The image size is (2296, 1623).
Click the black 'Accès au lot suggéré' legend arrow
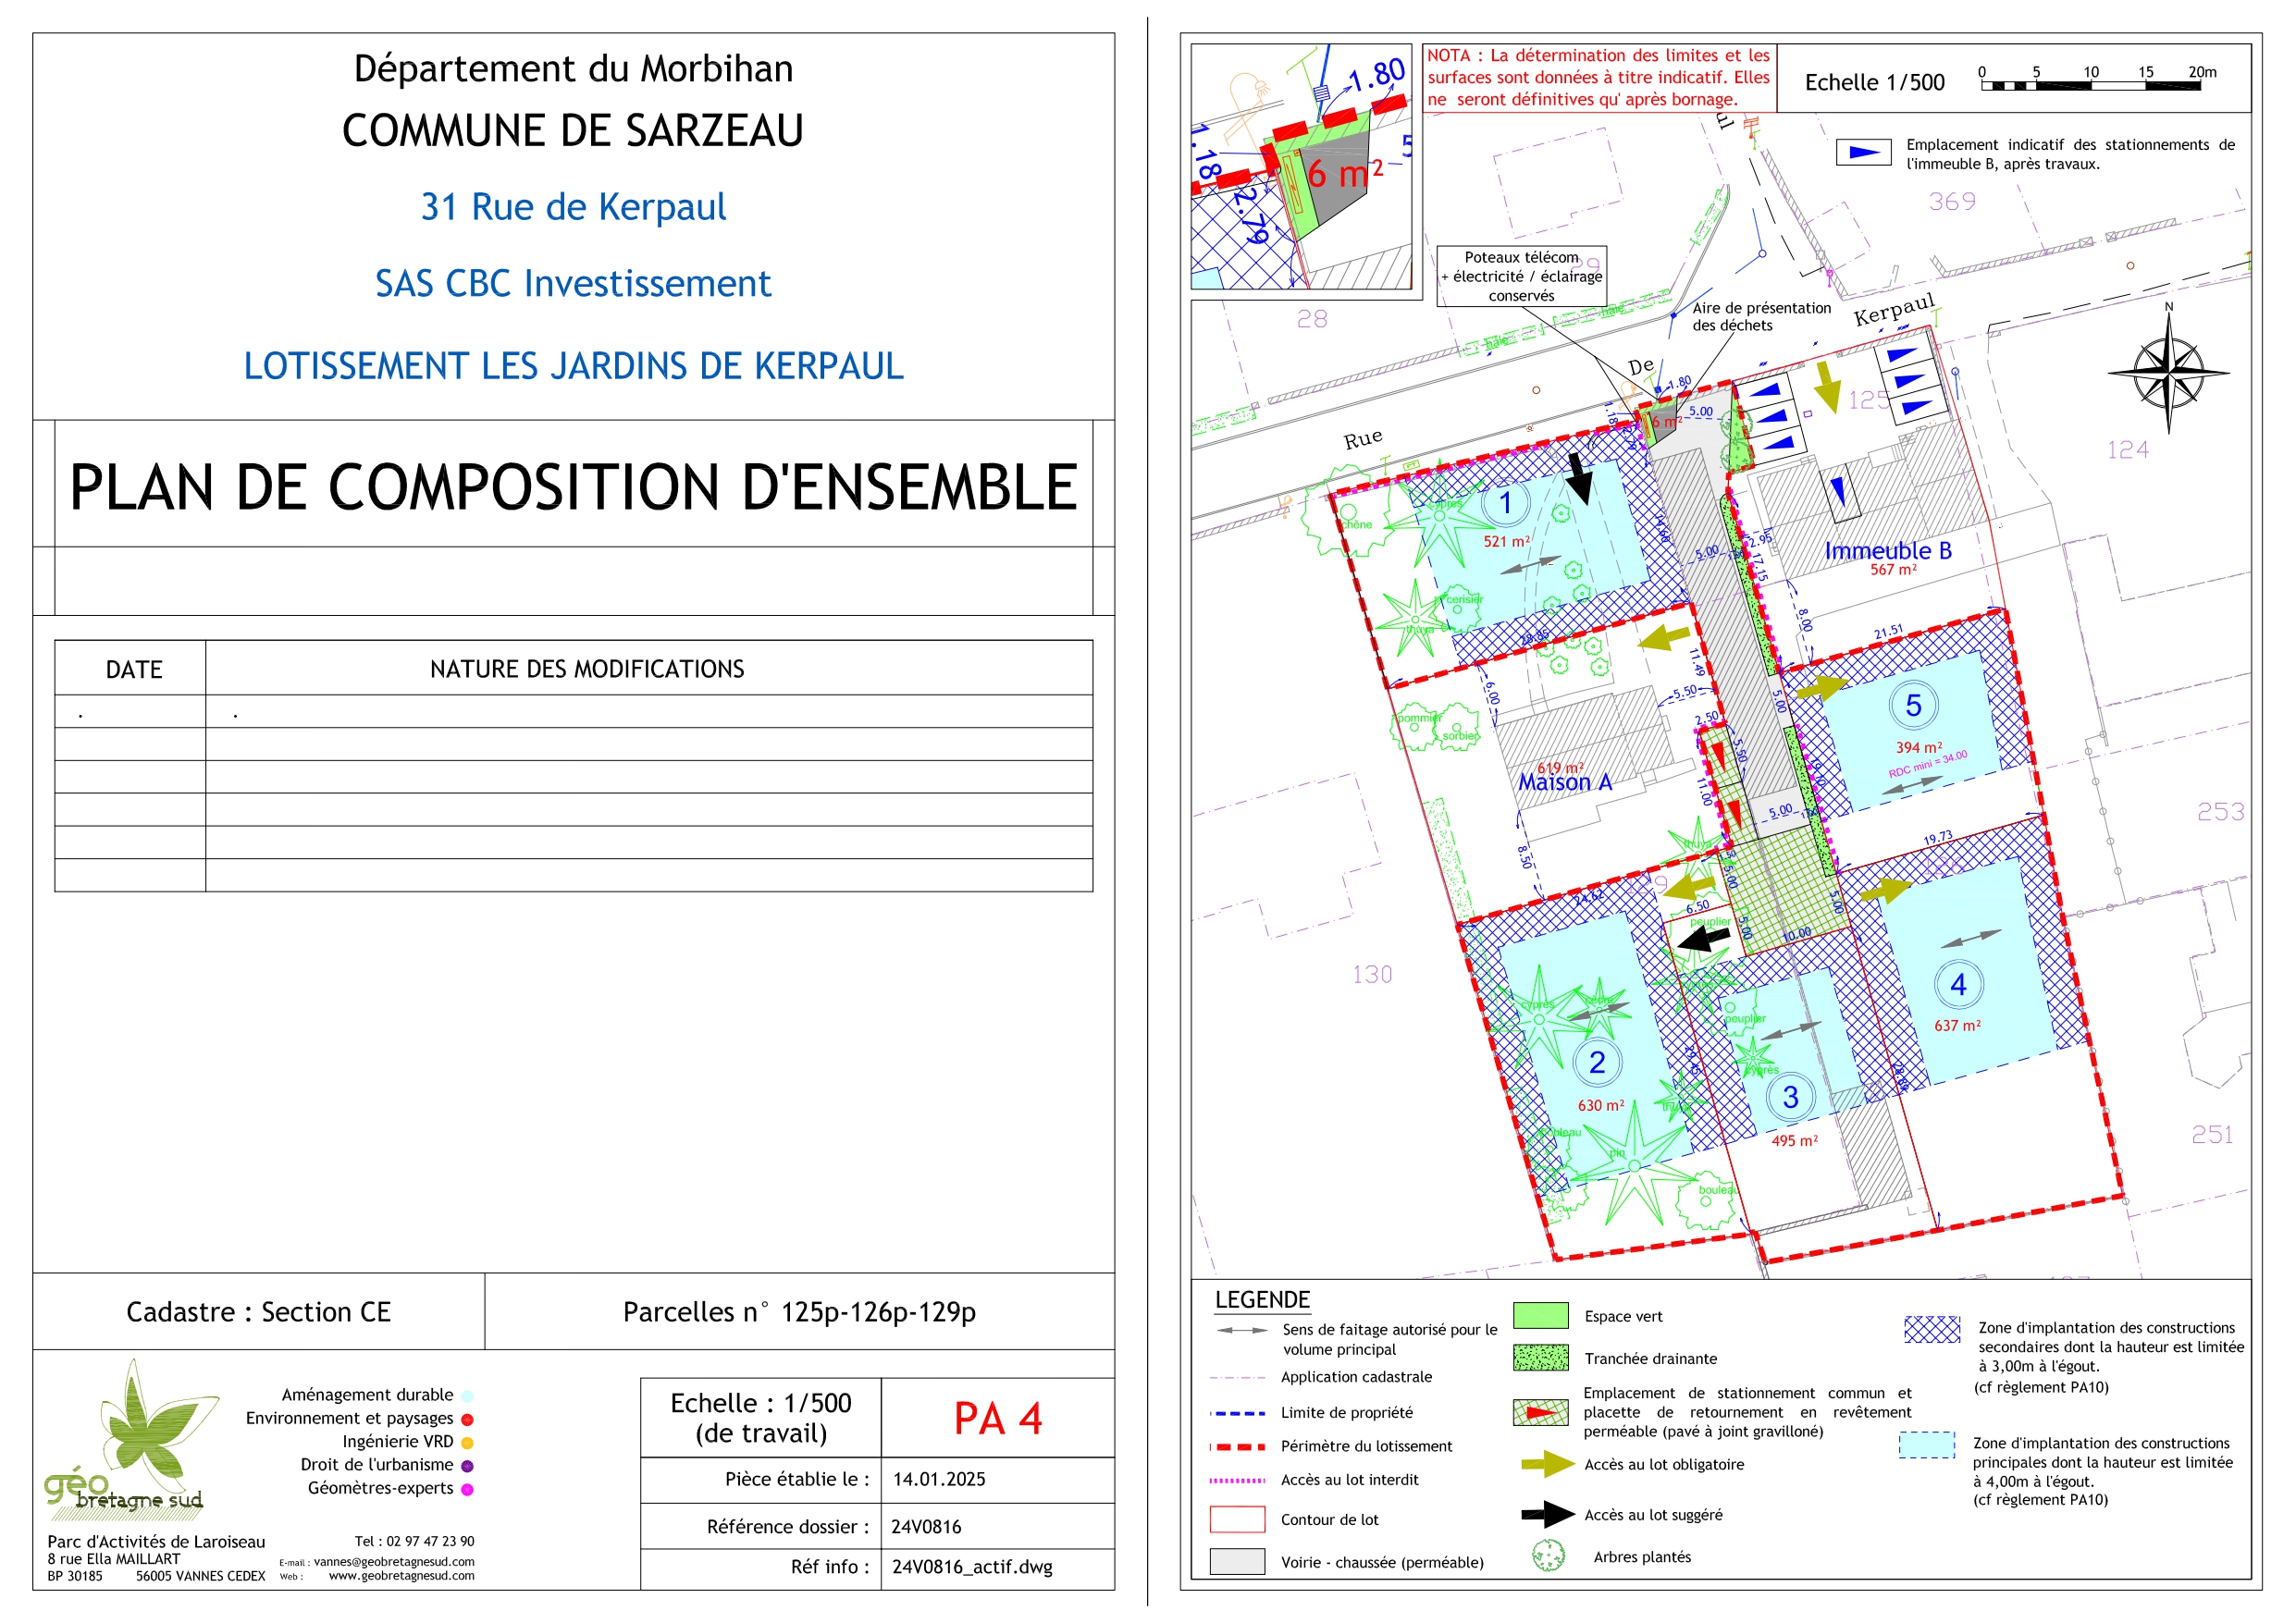pos(1548,1514)
